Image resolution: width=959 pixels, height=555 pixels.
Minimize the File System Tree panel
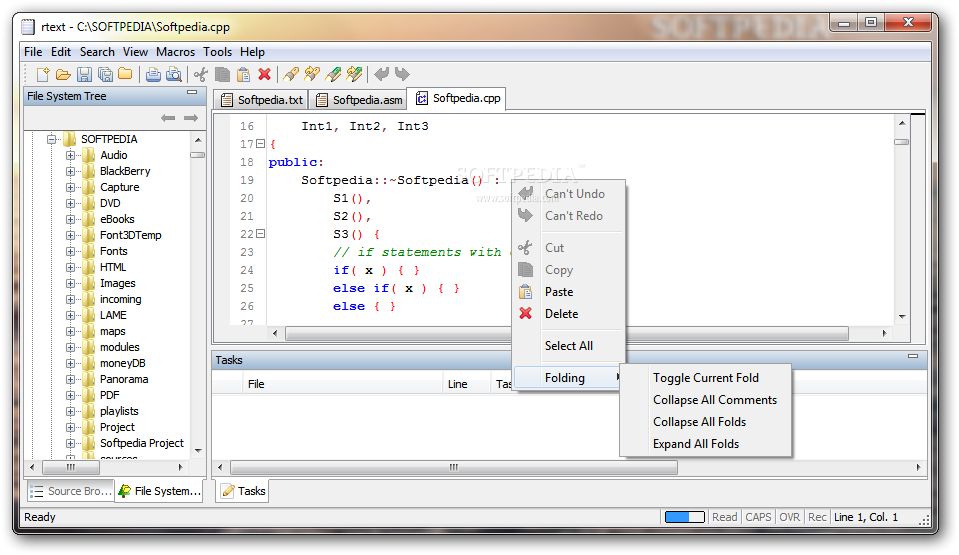pos(192,92)
